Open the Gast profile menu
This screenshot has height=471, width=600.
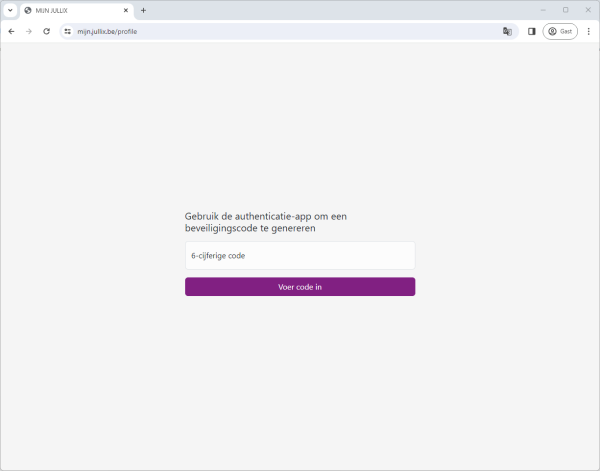(x=560, y=31)
